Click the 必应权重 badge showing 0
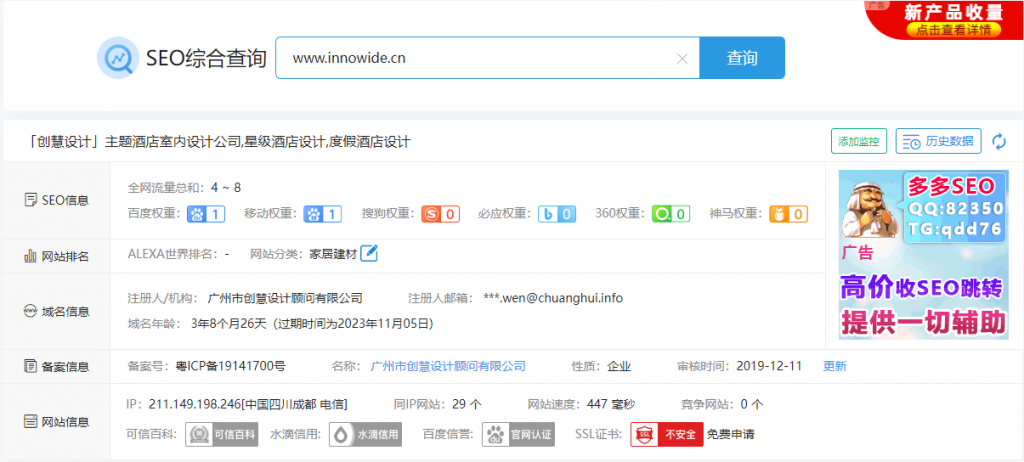 coord(557,214)
